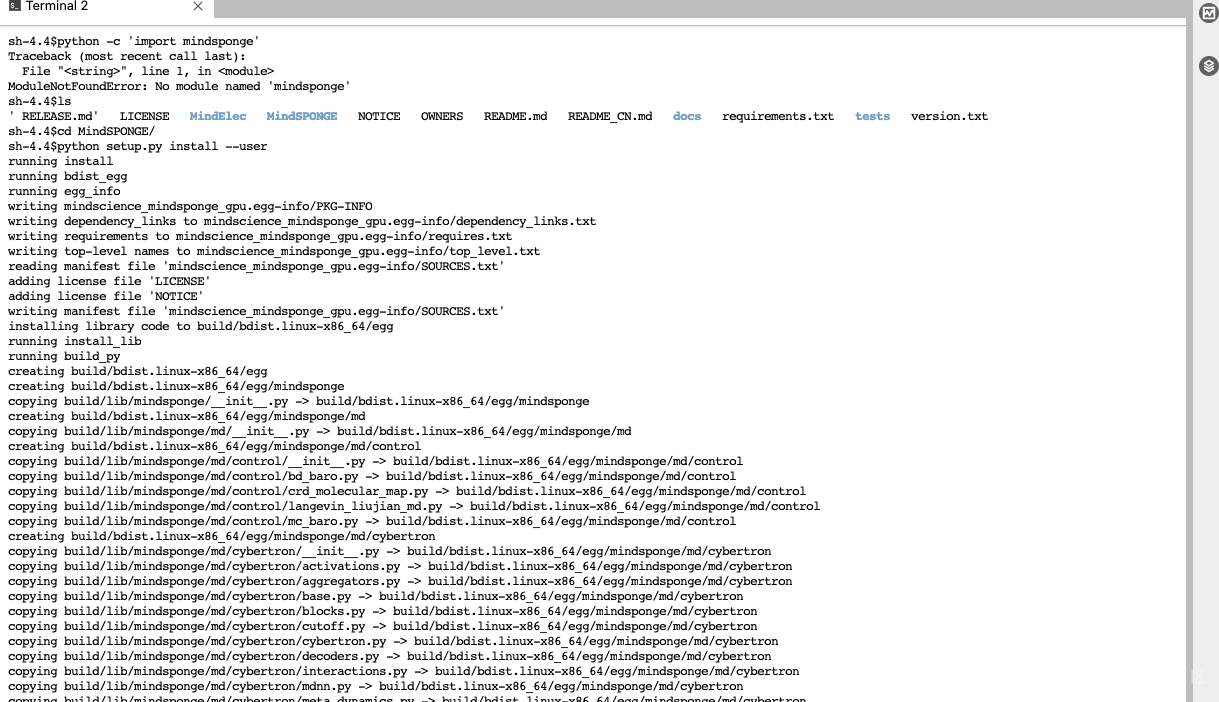Image resolution: width=1219 pixels, height=702 pixels.
Task: Click the LICENSE entry in the ls output
Action: [145, 116]
